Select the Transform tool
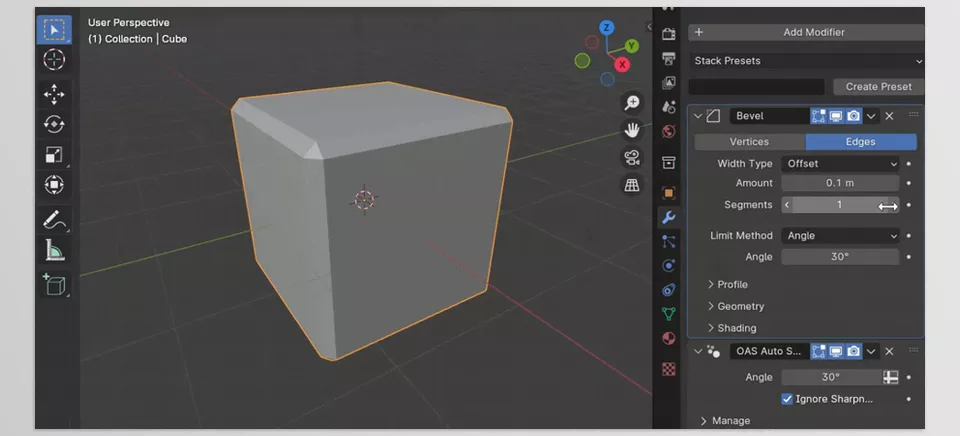This screenshot has width=960, height=436. [x=54, y=184]
